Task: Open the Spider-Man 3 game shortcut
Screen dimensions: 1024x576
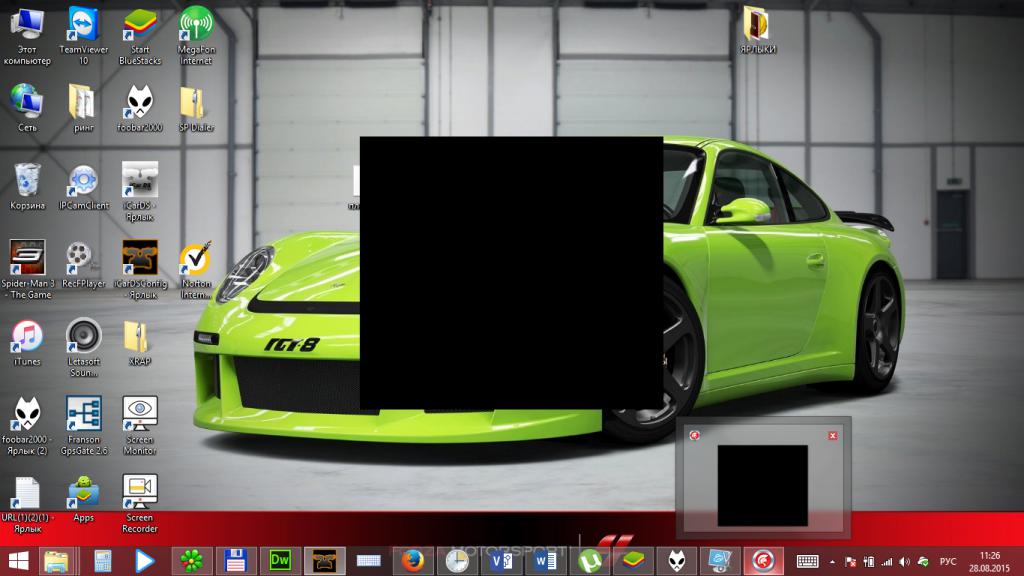Action: [27, 256]
